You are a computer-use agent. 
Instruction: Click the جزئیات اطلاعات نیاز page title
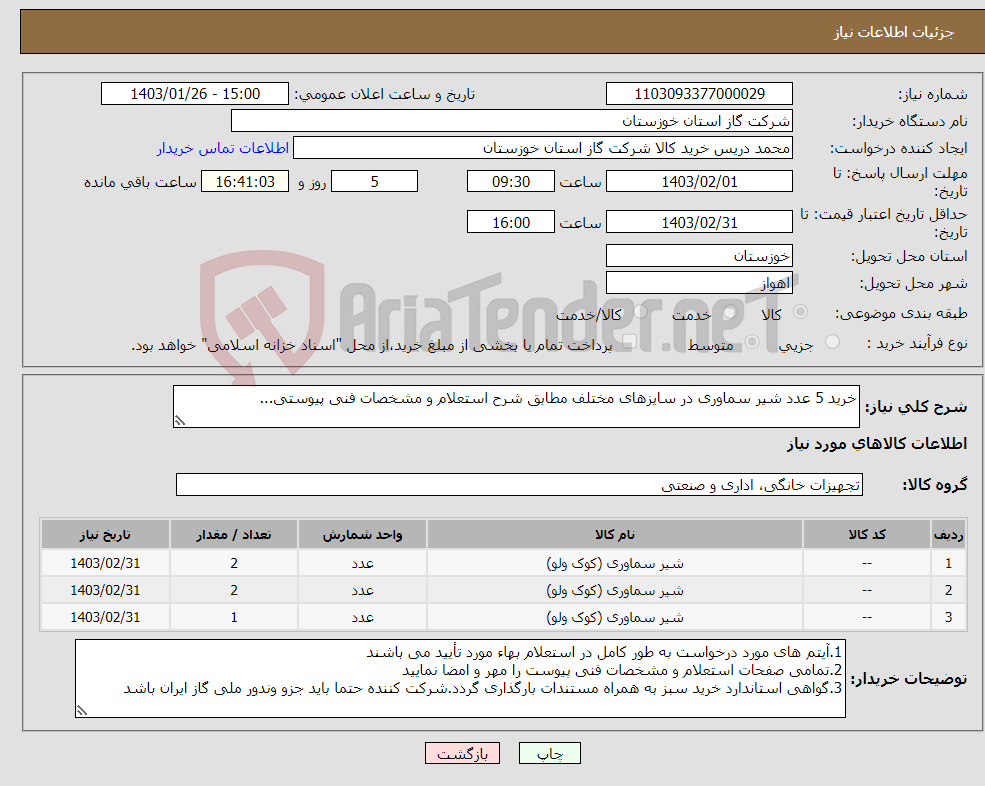pyautogui.click(x=893, y=32)
